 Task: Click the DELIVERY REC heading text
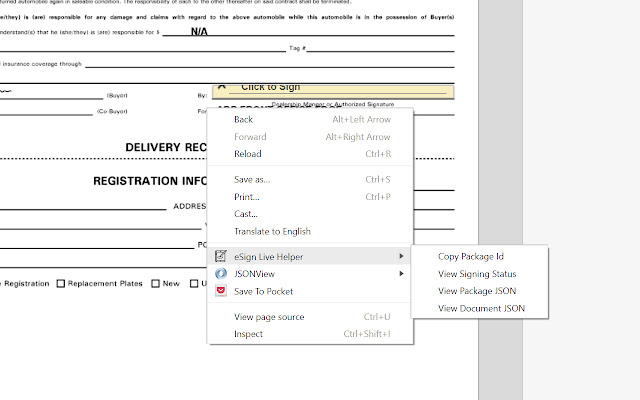coord(166,147)
